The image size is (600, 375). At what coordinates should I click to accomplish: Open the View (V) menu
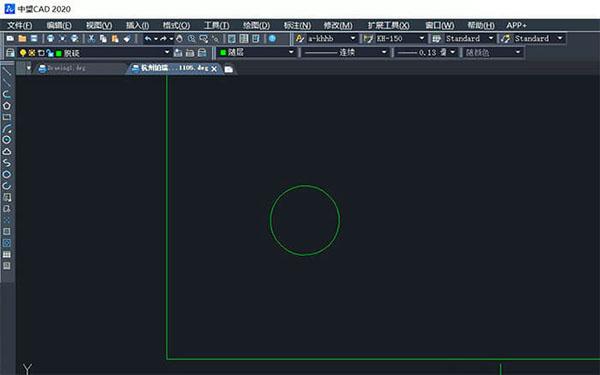point(99,25)
